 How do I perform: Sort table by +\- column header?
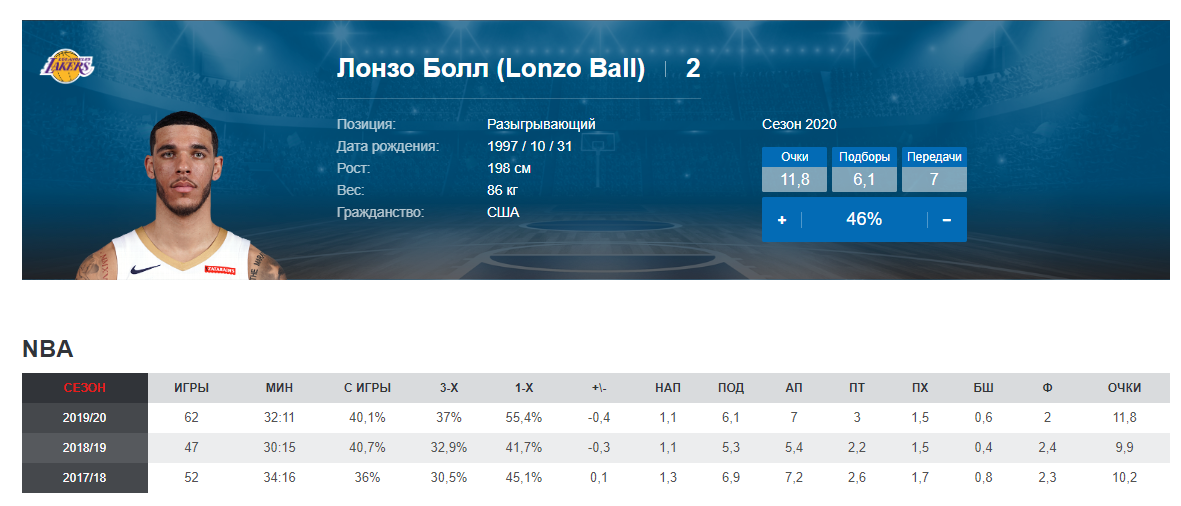(x=600, y=388)
